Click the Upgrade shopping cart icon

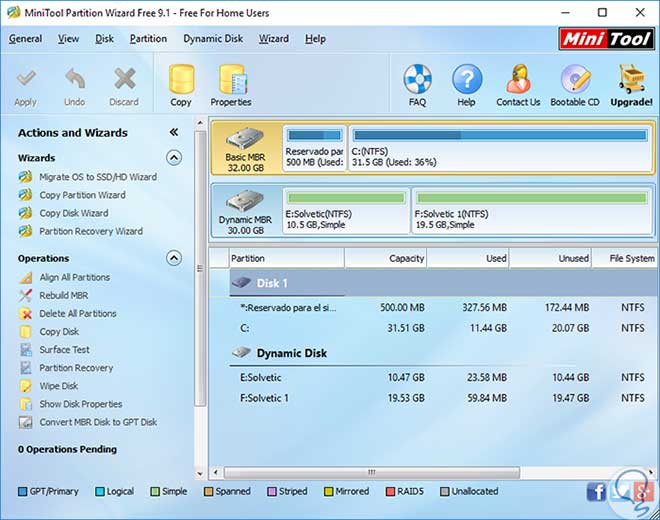tap(632, 79)
